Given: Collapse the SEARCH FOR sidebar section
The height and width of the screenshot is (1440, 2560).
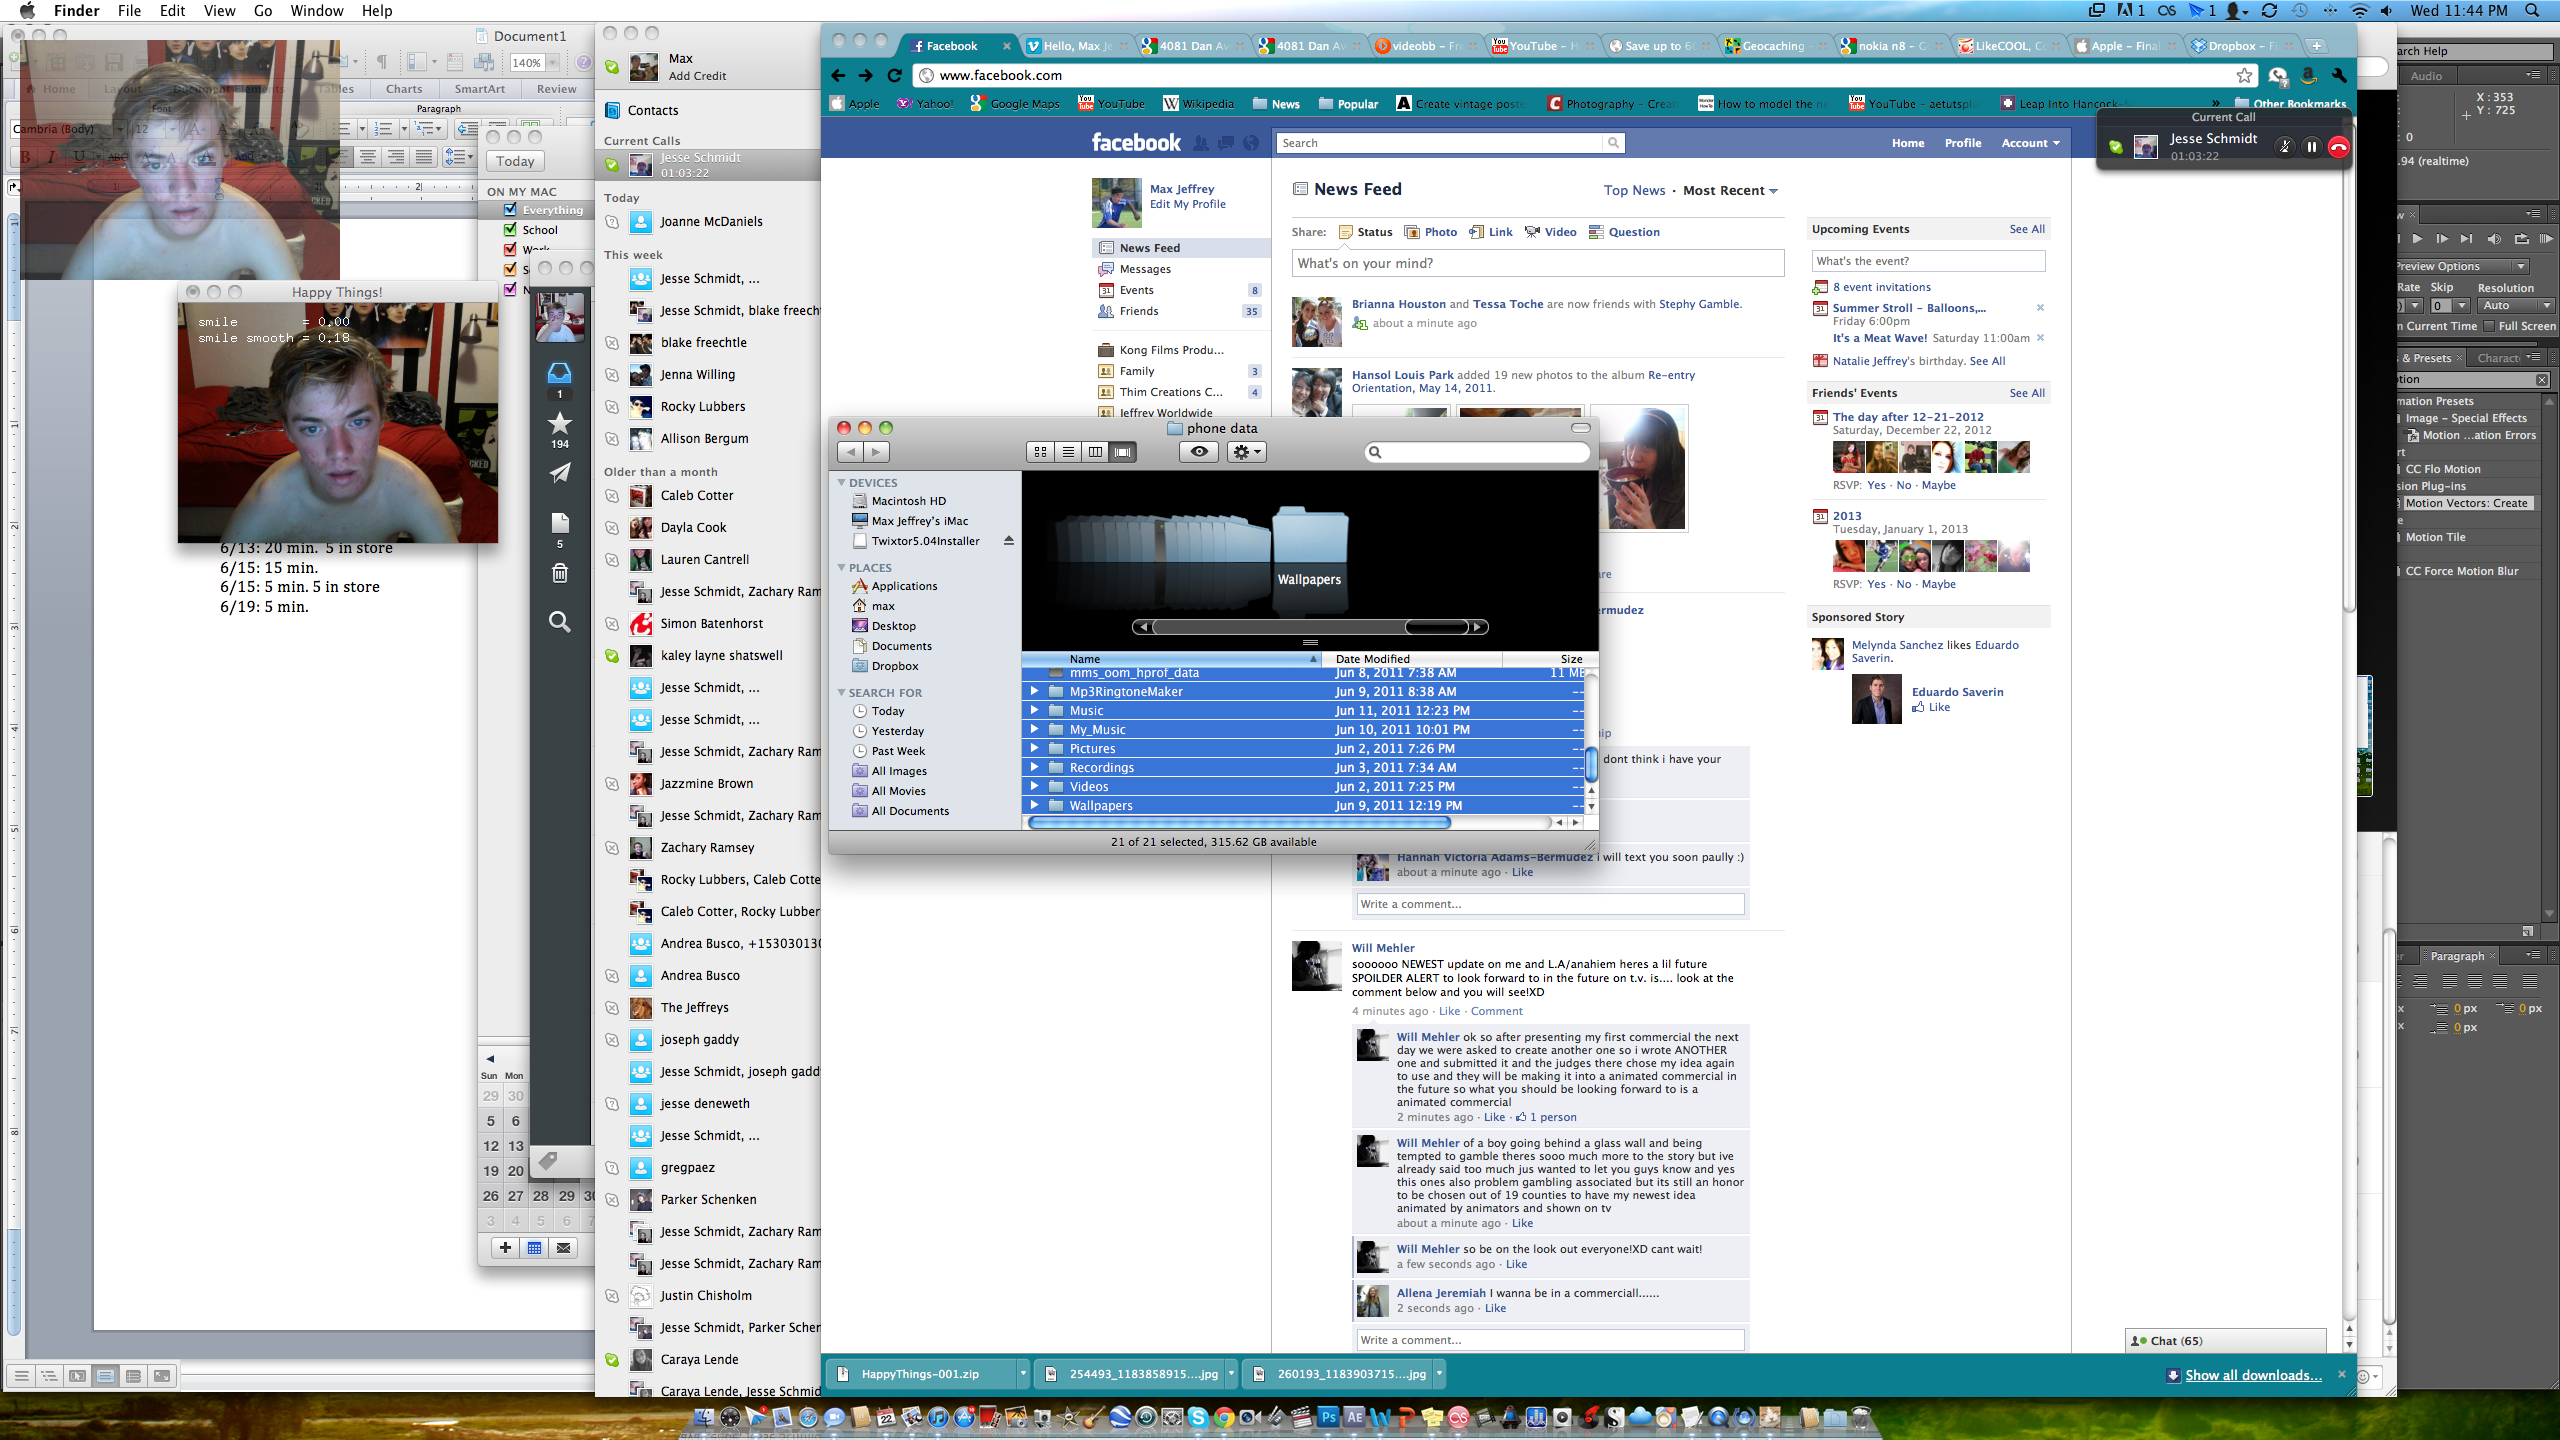Looking at the screenshot, I should (x=841, y=693).
